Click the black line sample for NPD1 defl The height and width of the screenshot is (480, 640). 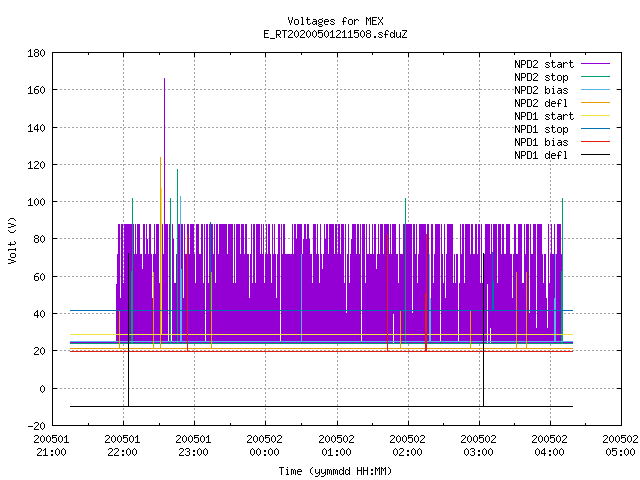(x=595, y=155)
